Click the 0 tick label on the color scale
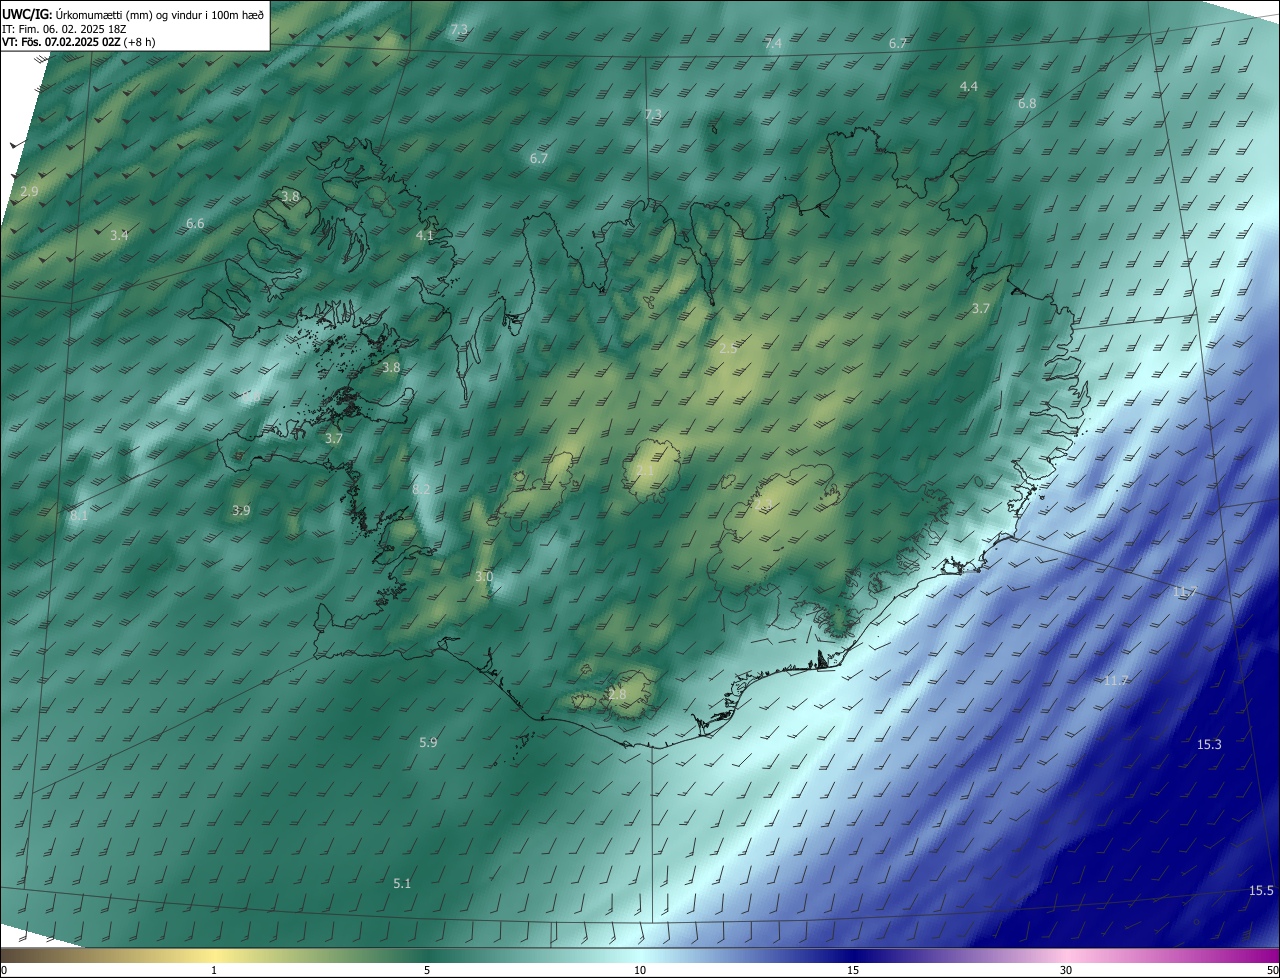The height and width of the screenshot is (978, 1280). click(x=4, y=970)
